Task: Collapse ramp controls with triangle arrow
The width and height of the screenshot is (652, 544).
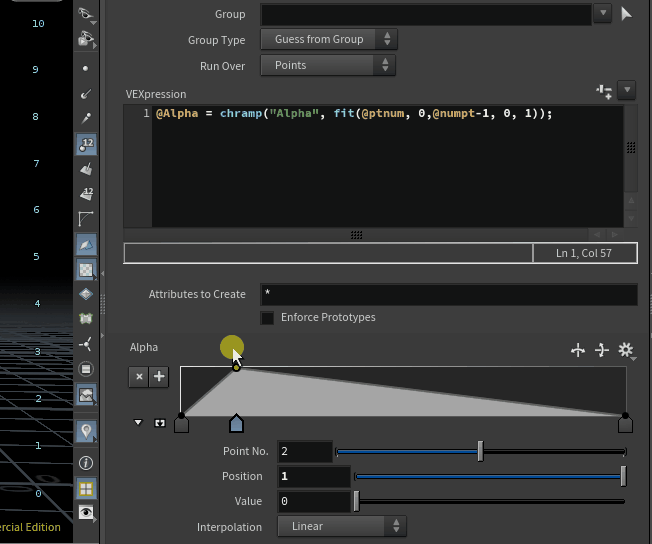Action: tap(138, 423)
